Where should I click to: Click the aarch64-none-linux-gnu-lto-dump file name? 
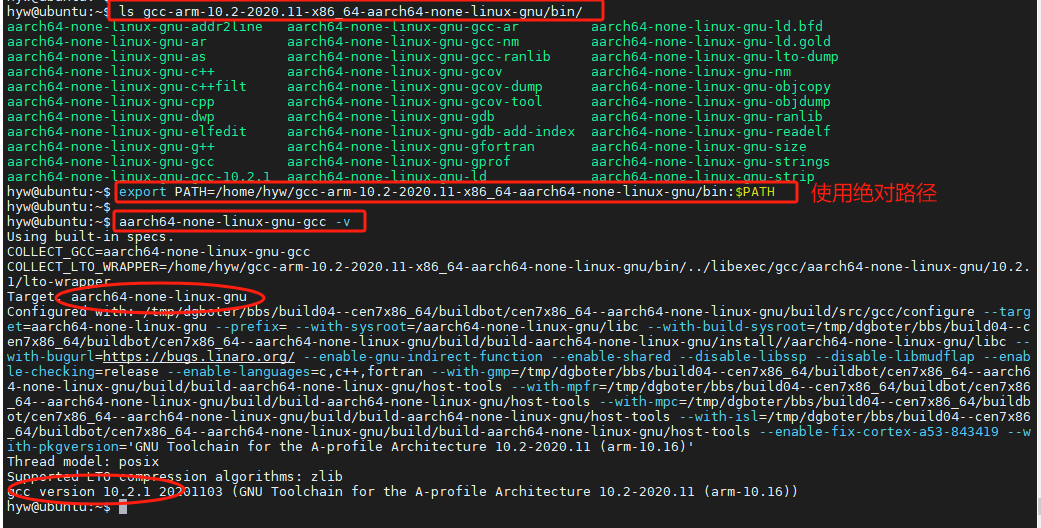click(x=714, y=57)
